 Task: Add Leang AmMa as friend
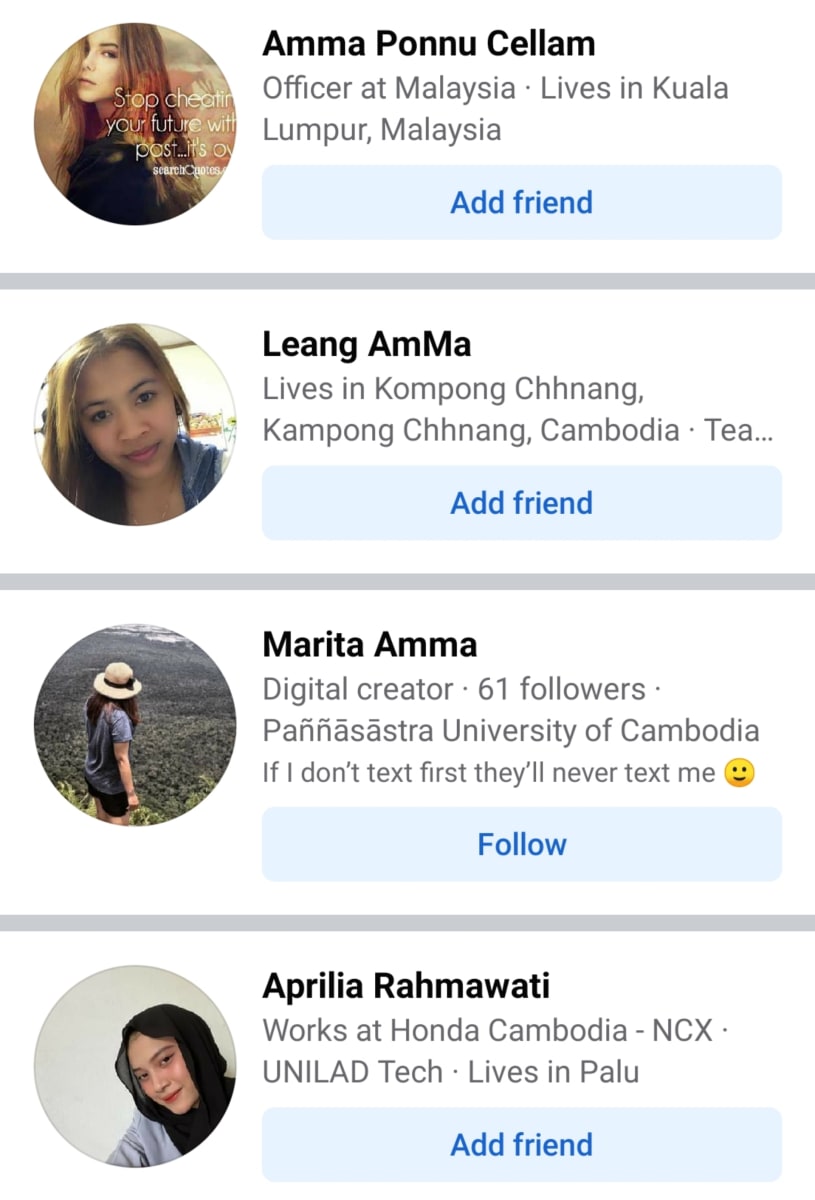click(522, 503)
